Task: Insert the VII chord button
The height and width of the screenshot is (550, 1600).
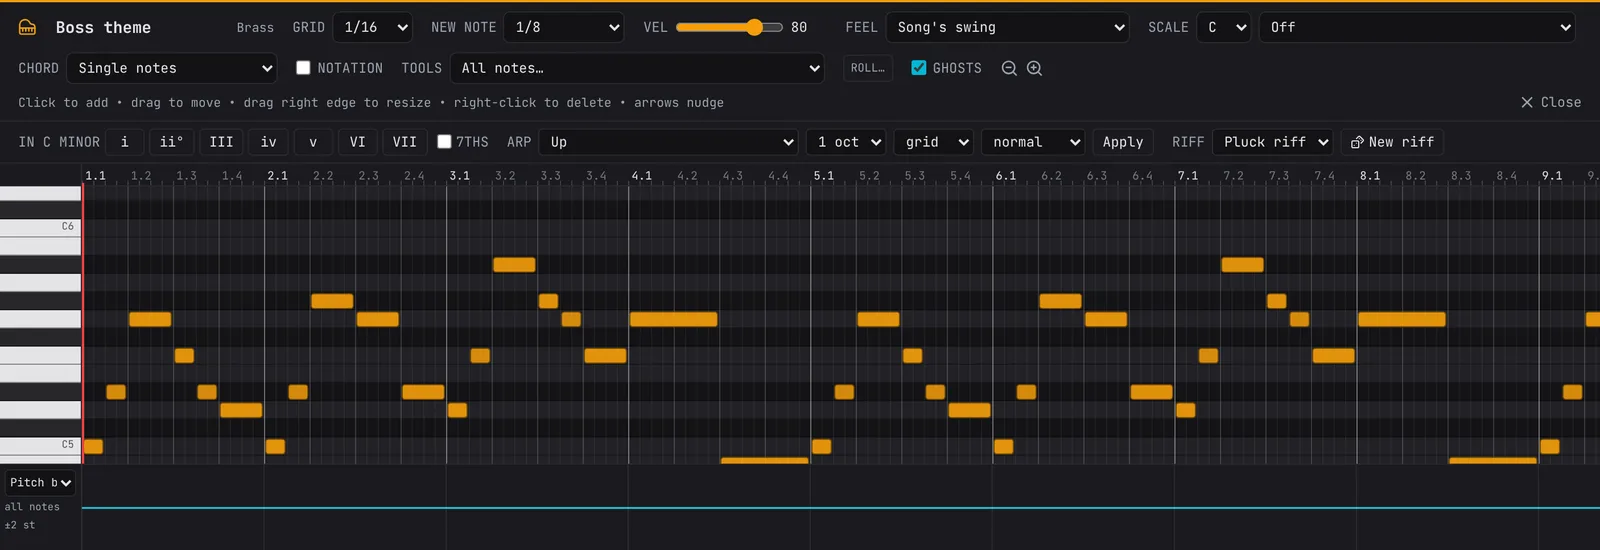Action: pyautogui.click(x=404, y=142)
